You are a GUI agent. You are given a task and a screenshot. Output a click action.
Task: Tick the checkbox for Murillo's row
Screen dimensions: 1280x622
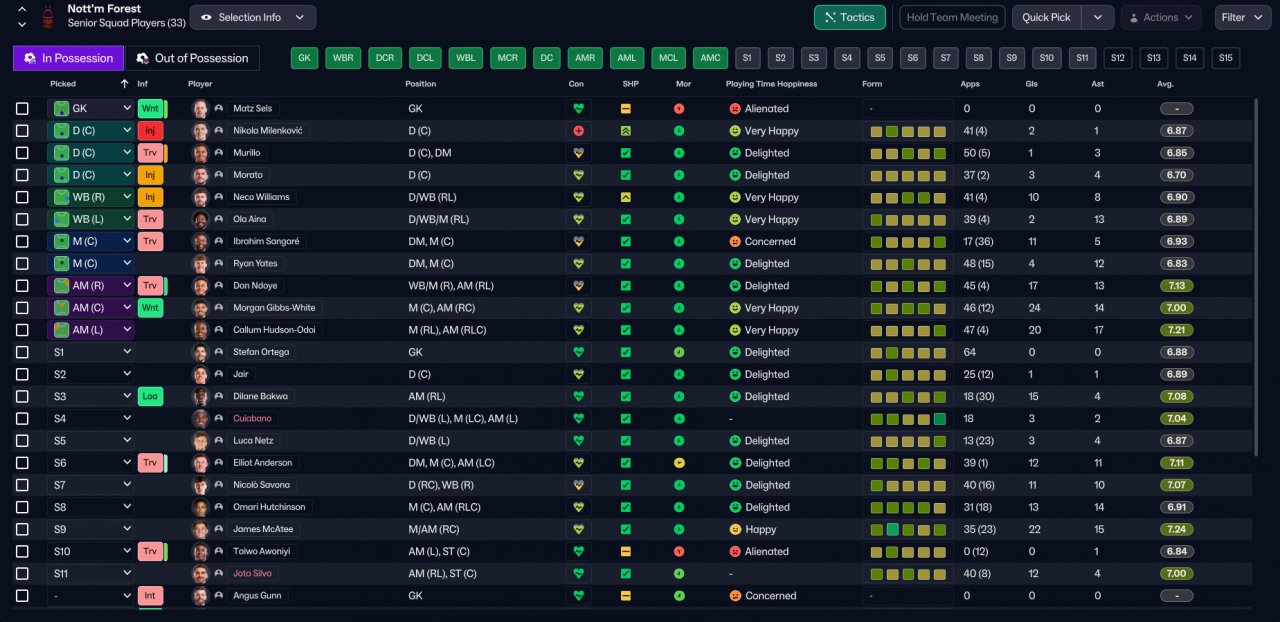[x=22, y=153]
